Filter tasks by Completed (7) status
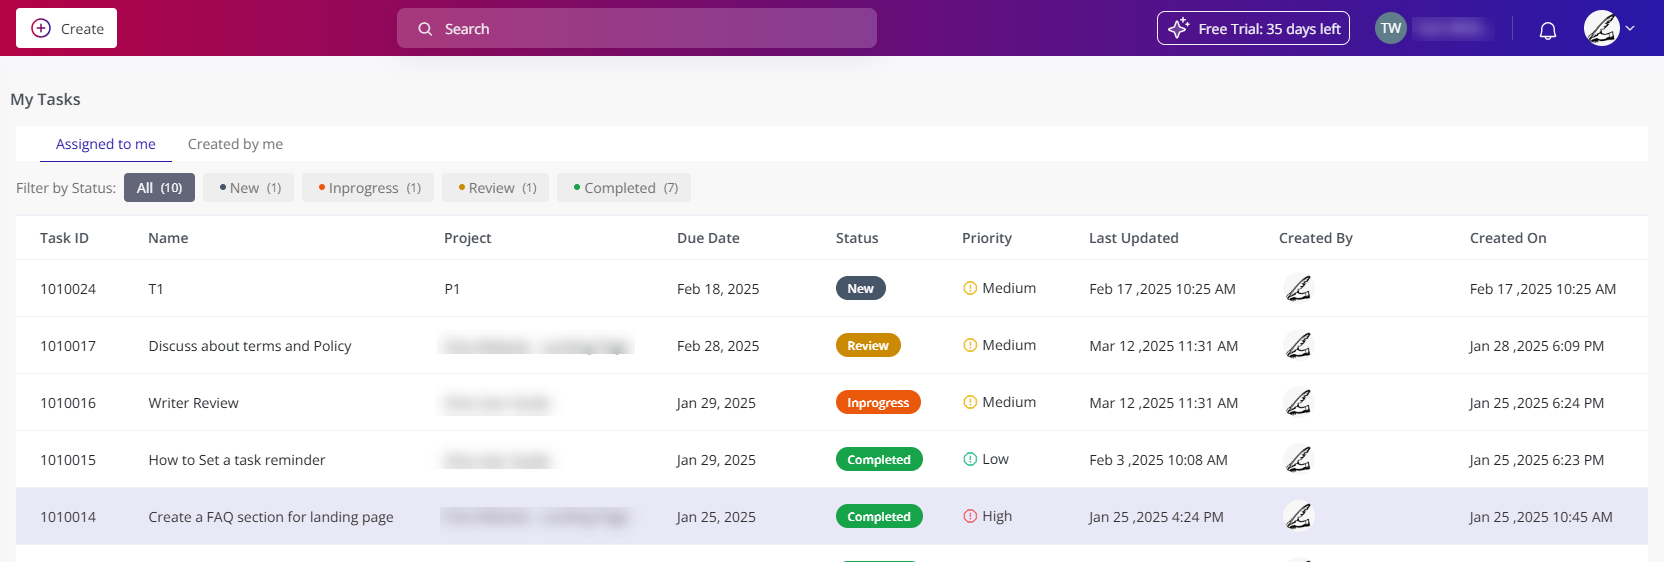 click(624, 188)
